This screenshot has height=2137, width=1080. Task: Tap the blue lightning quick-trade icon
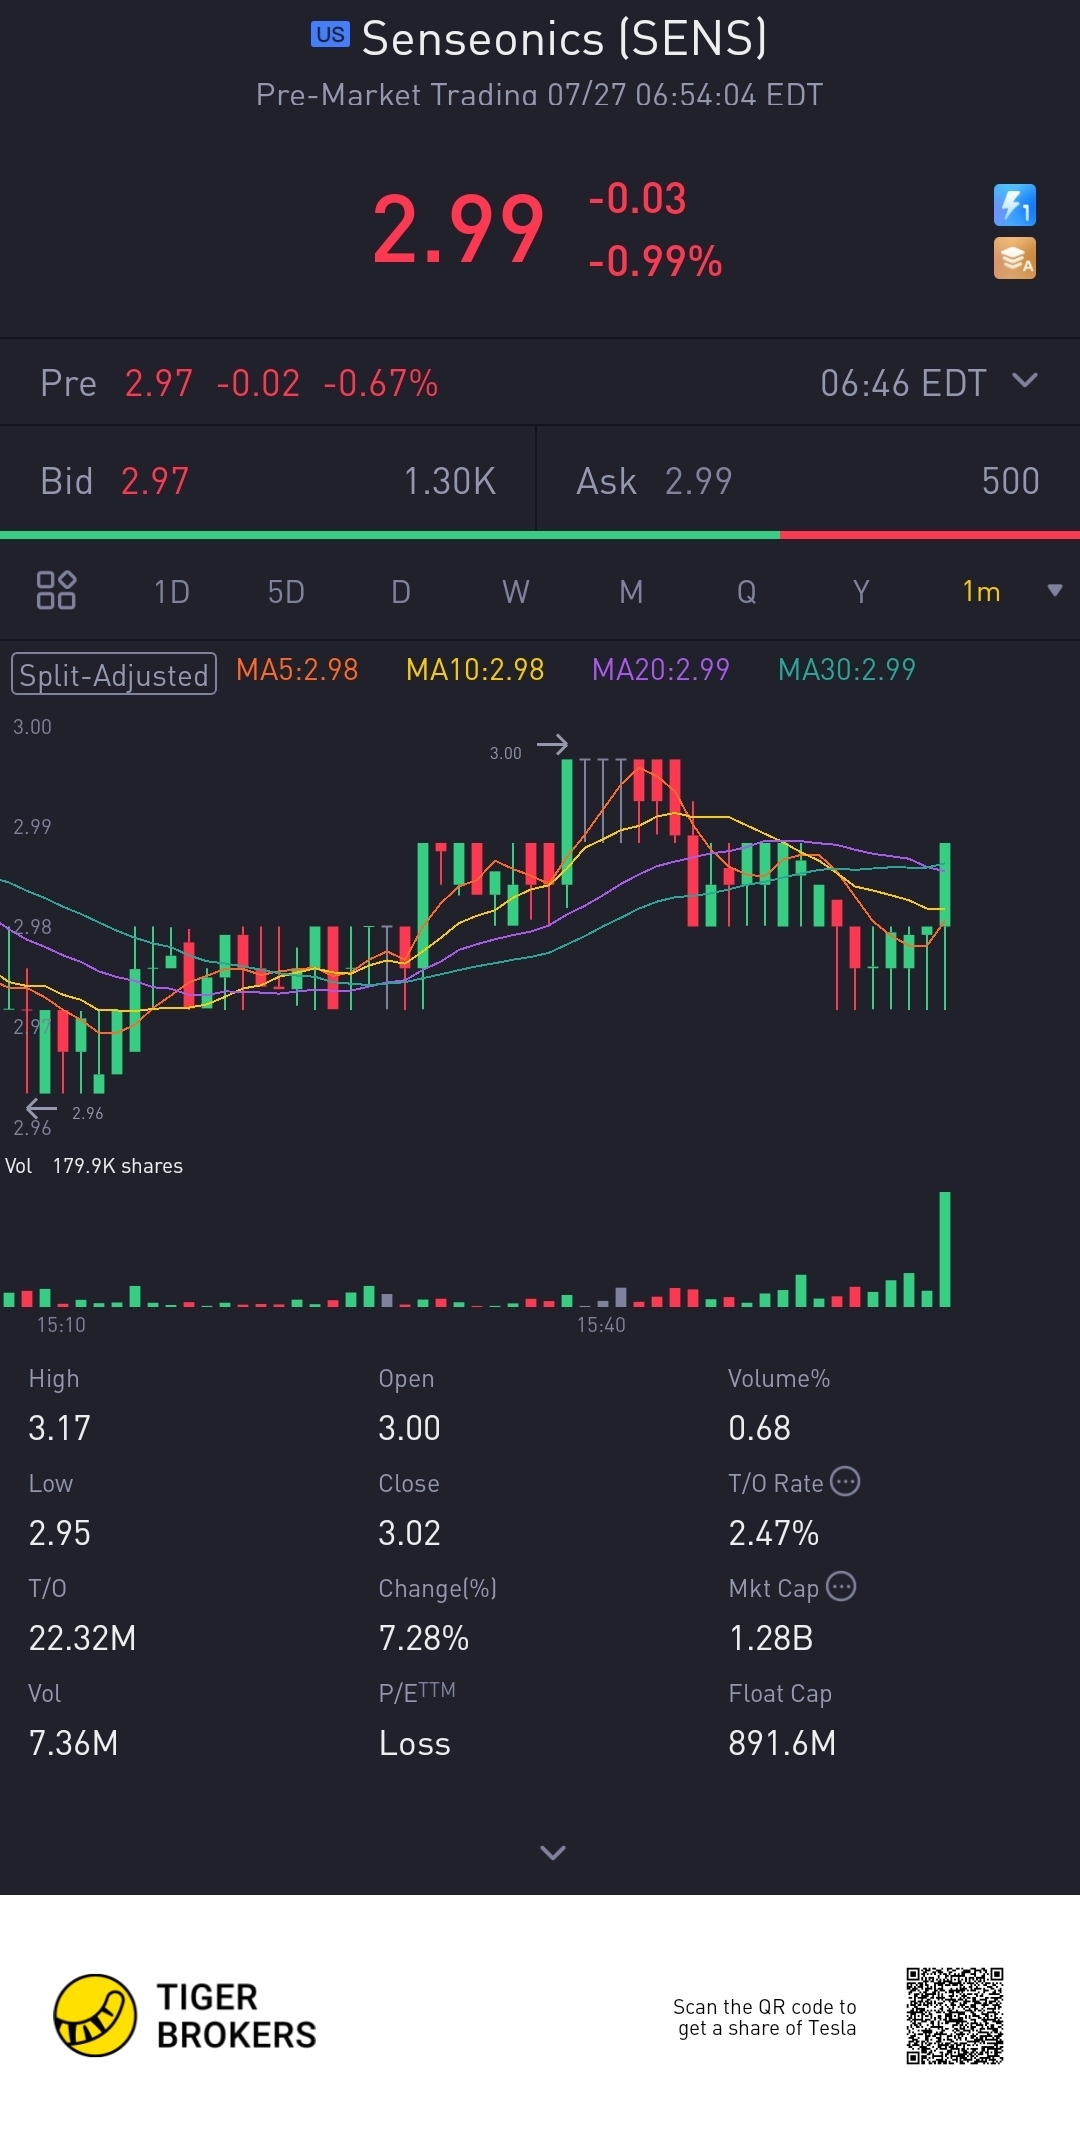(1014, 205)
